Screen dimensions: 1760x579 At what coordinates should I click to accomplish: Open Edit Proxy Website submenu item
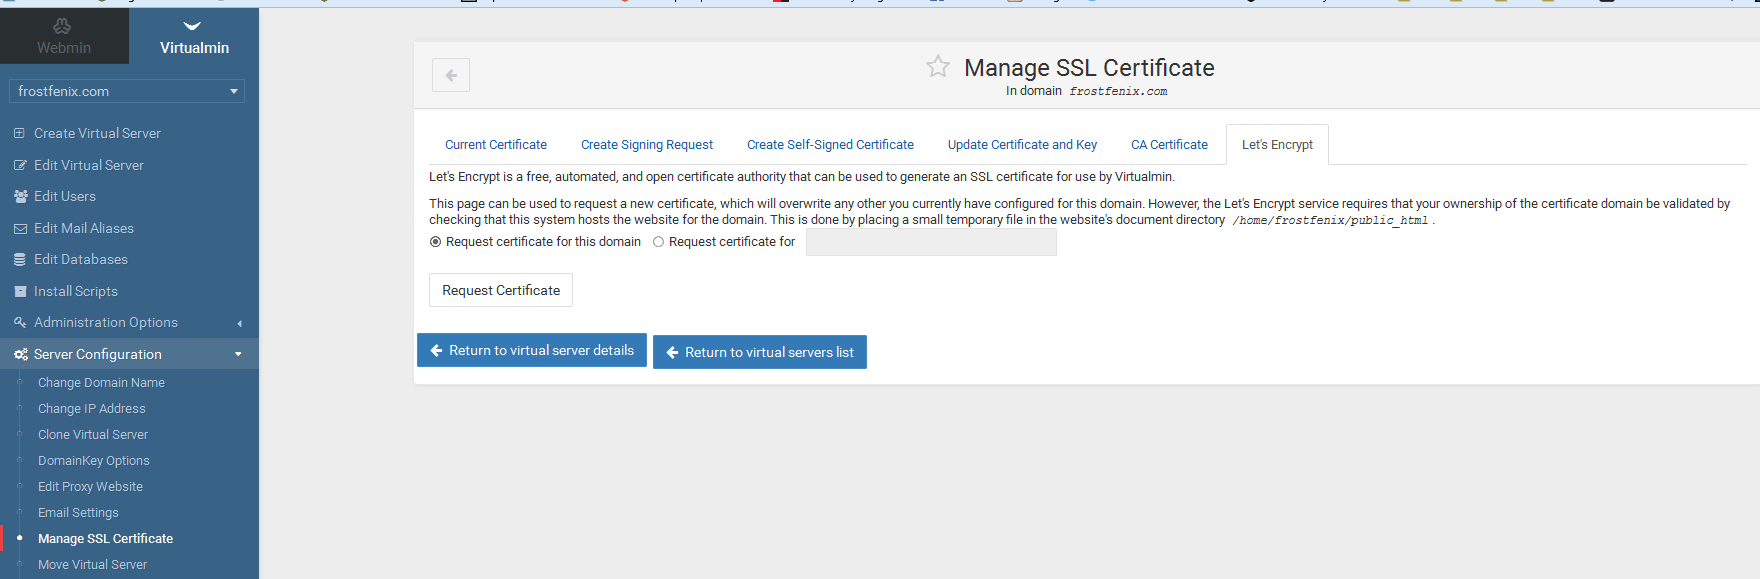[x=90, y=487]
